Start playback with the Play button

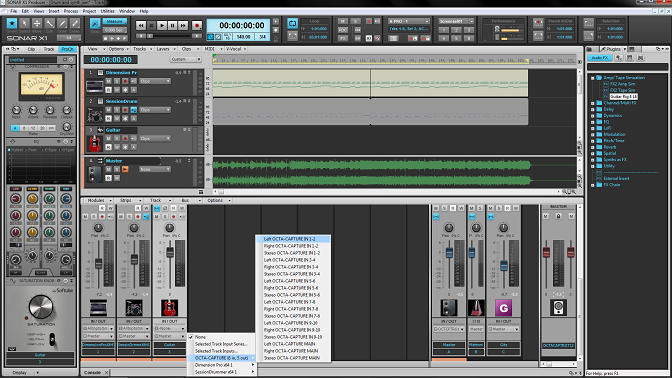point(162,26)
